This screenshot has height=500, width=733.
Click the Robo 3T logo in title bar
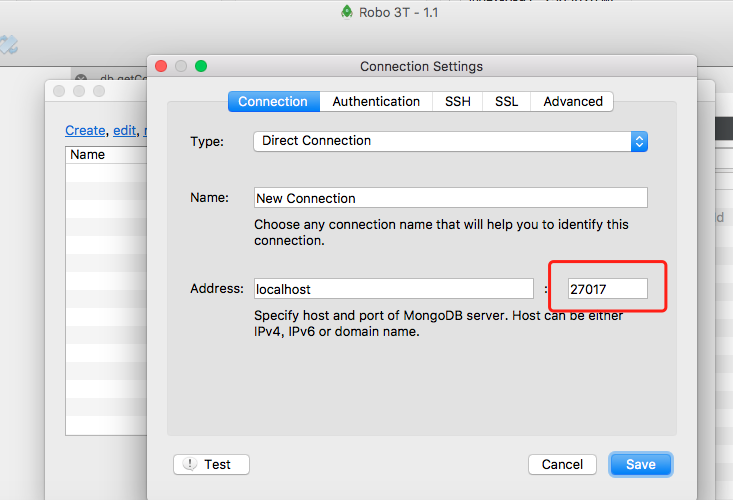click(347, 12)
